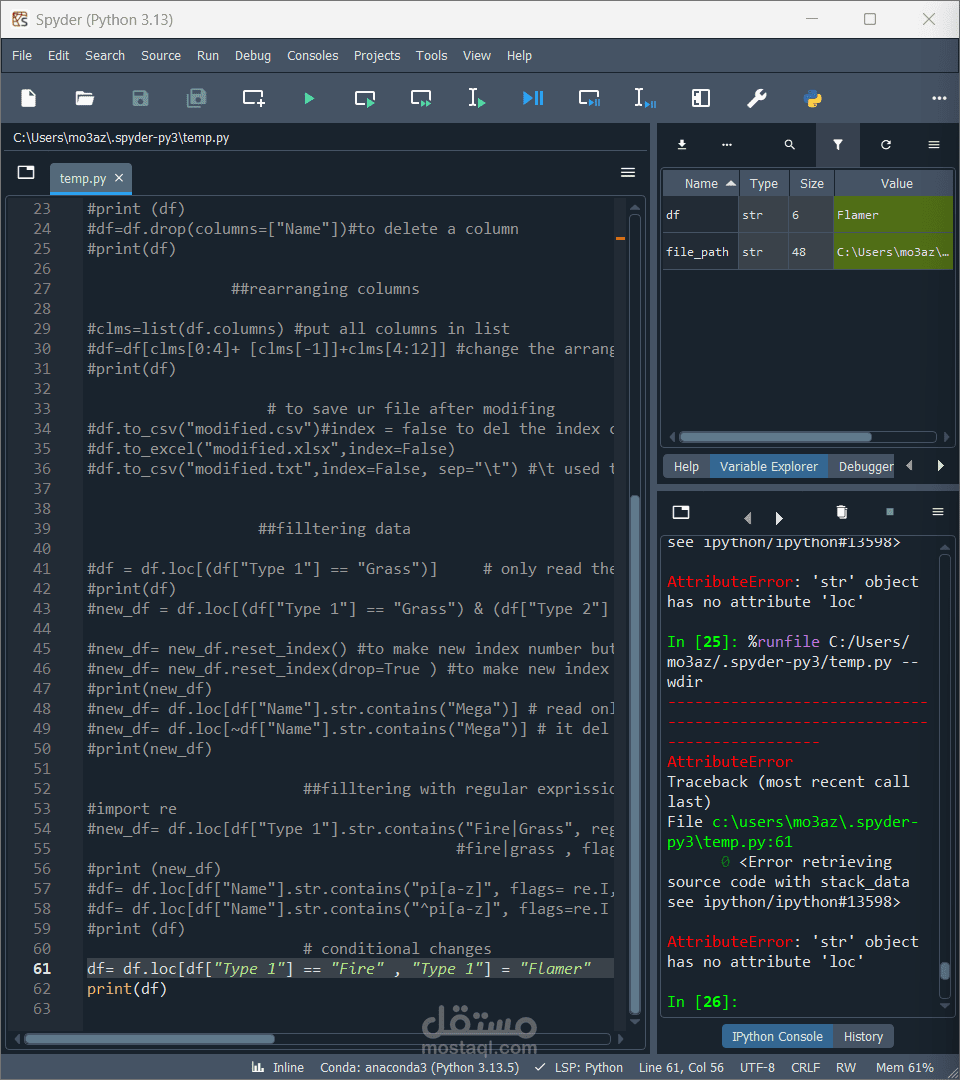Save all files using the toolbar icon
The width and height of the screenshot is (960, 1080).
pos(196,98)
